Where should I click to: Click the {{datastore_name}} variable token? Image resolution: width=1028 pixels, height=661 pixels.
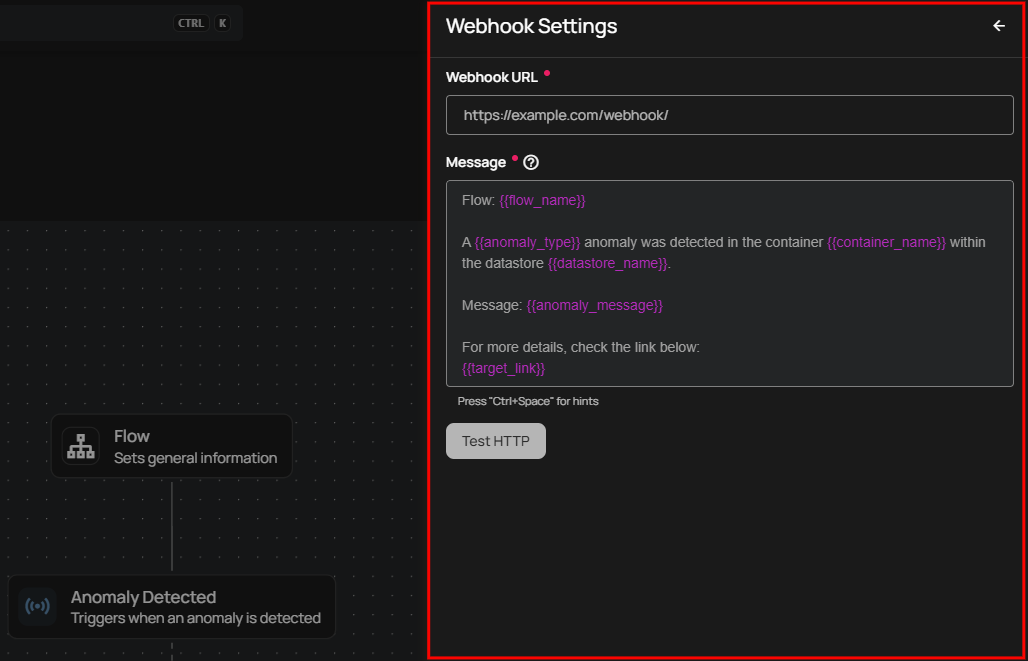607,263
